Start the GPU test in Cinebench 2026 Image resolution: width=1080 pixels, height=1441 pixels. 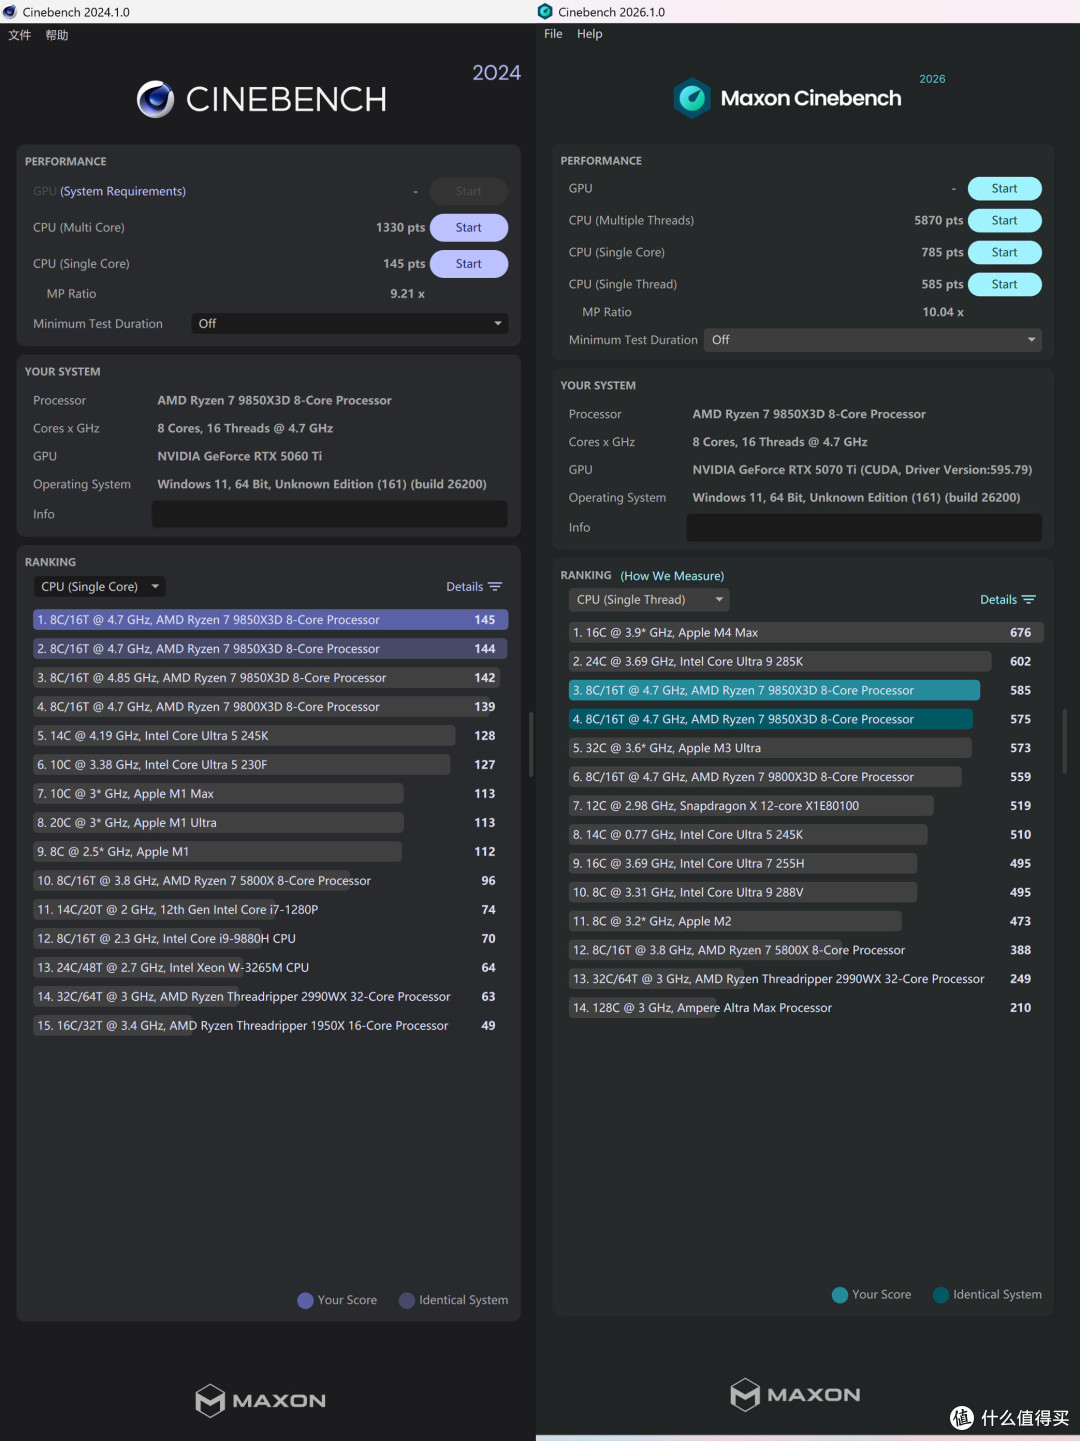[1005, 189]
